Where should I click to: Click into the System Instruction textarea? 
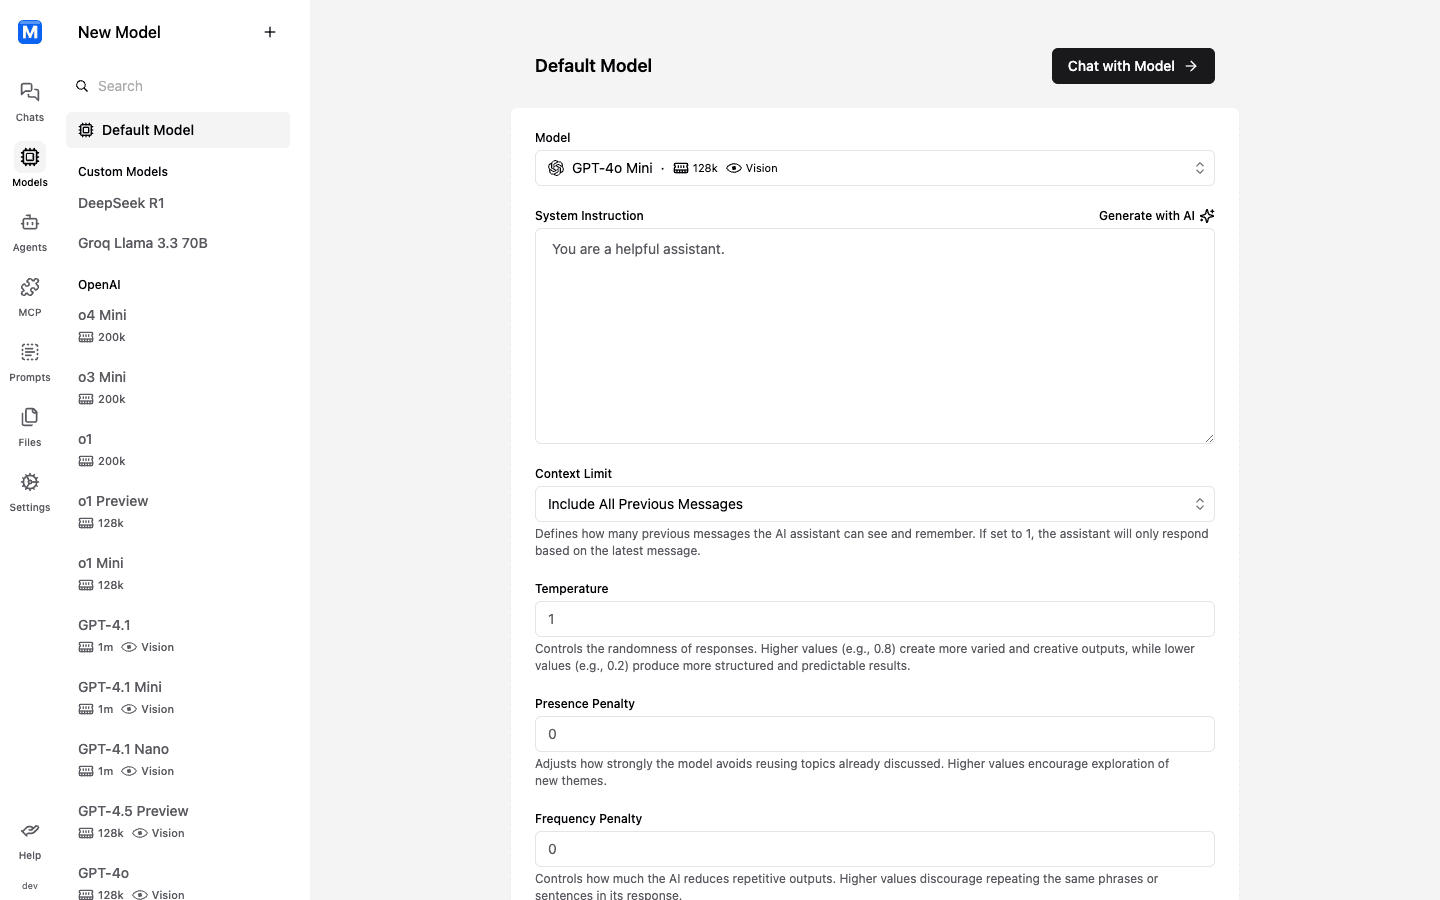875,336
